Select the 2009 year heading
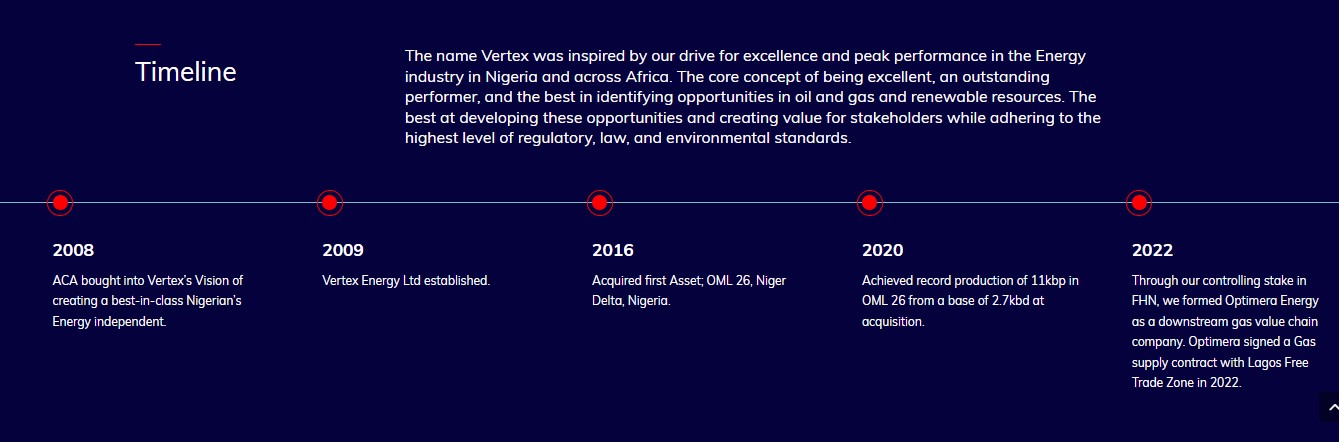Screen dimensions: 1339x442 point(343,250)
